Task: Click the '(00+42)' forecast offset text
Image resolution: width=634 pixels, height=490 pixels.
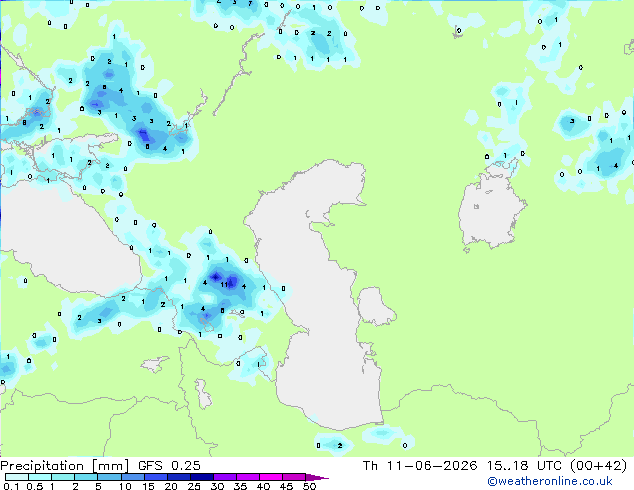Action: [598, 466]
